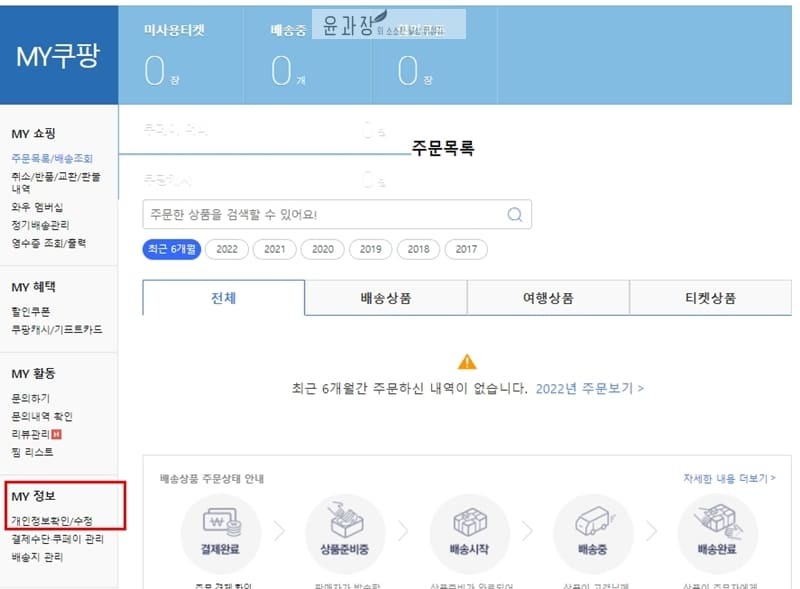Open 배송지 관리 menu item
The height and width of the screenshot is (589, 800).
(x=37, y=557)
